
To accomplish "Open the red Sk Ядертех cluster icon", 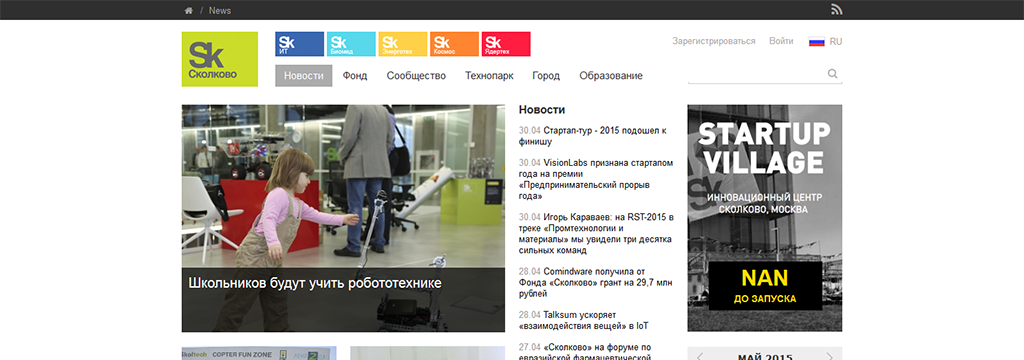I will (x=505, y=44).
